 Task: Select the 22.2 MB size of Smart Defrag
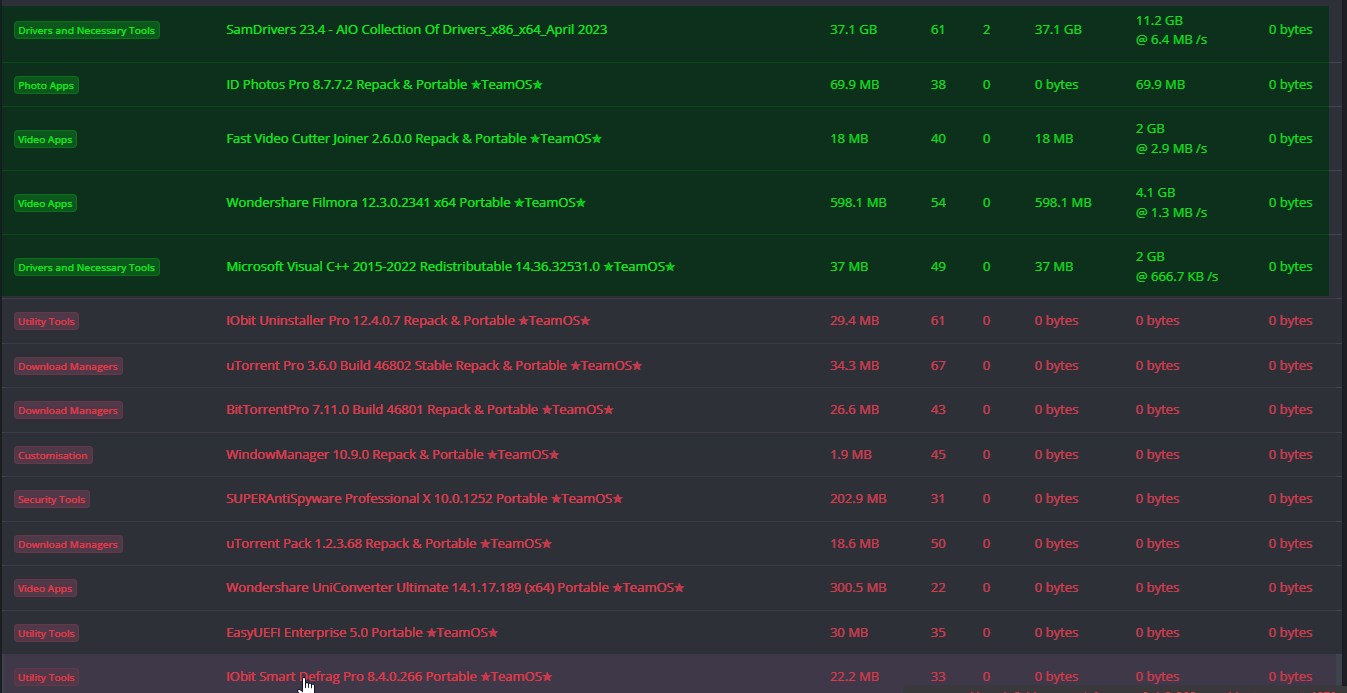tap(854, 677)
